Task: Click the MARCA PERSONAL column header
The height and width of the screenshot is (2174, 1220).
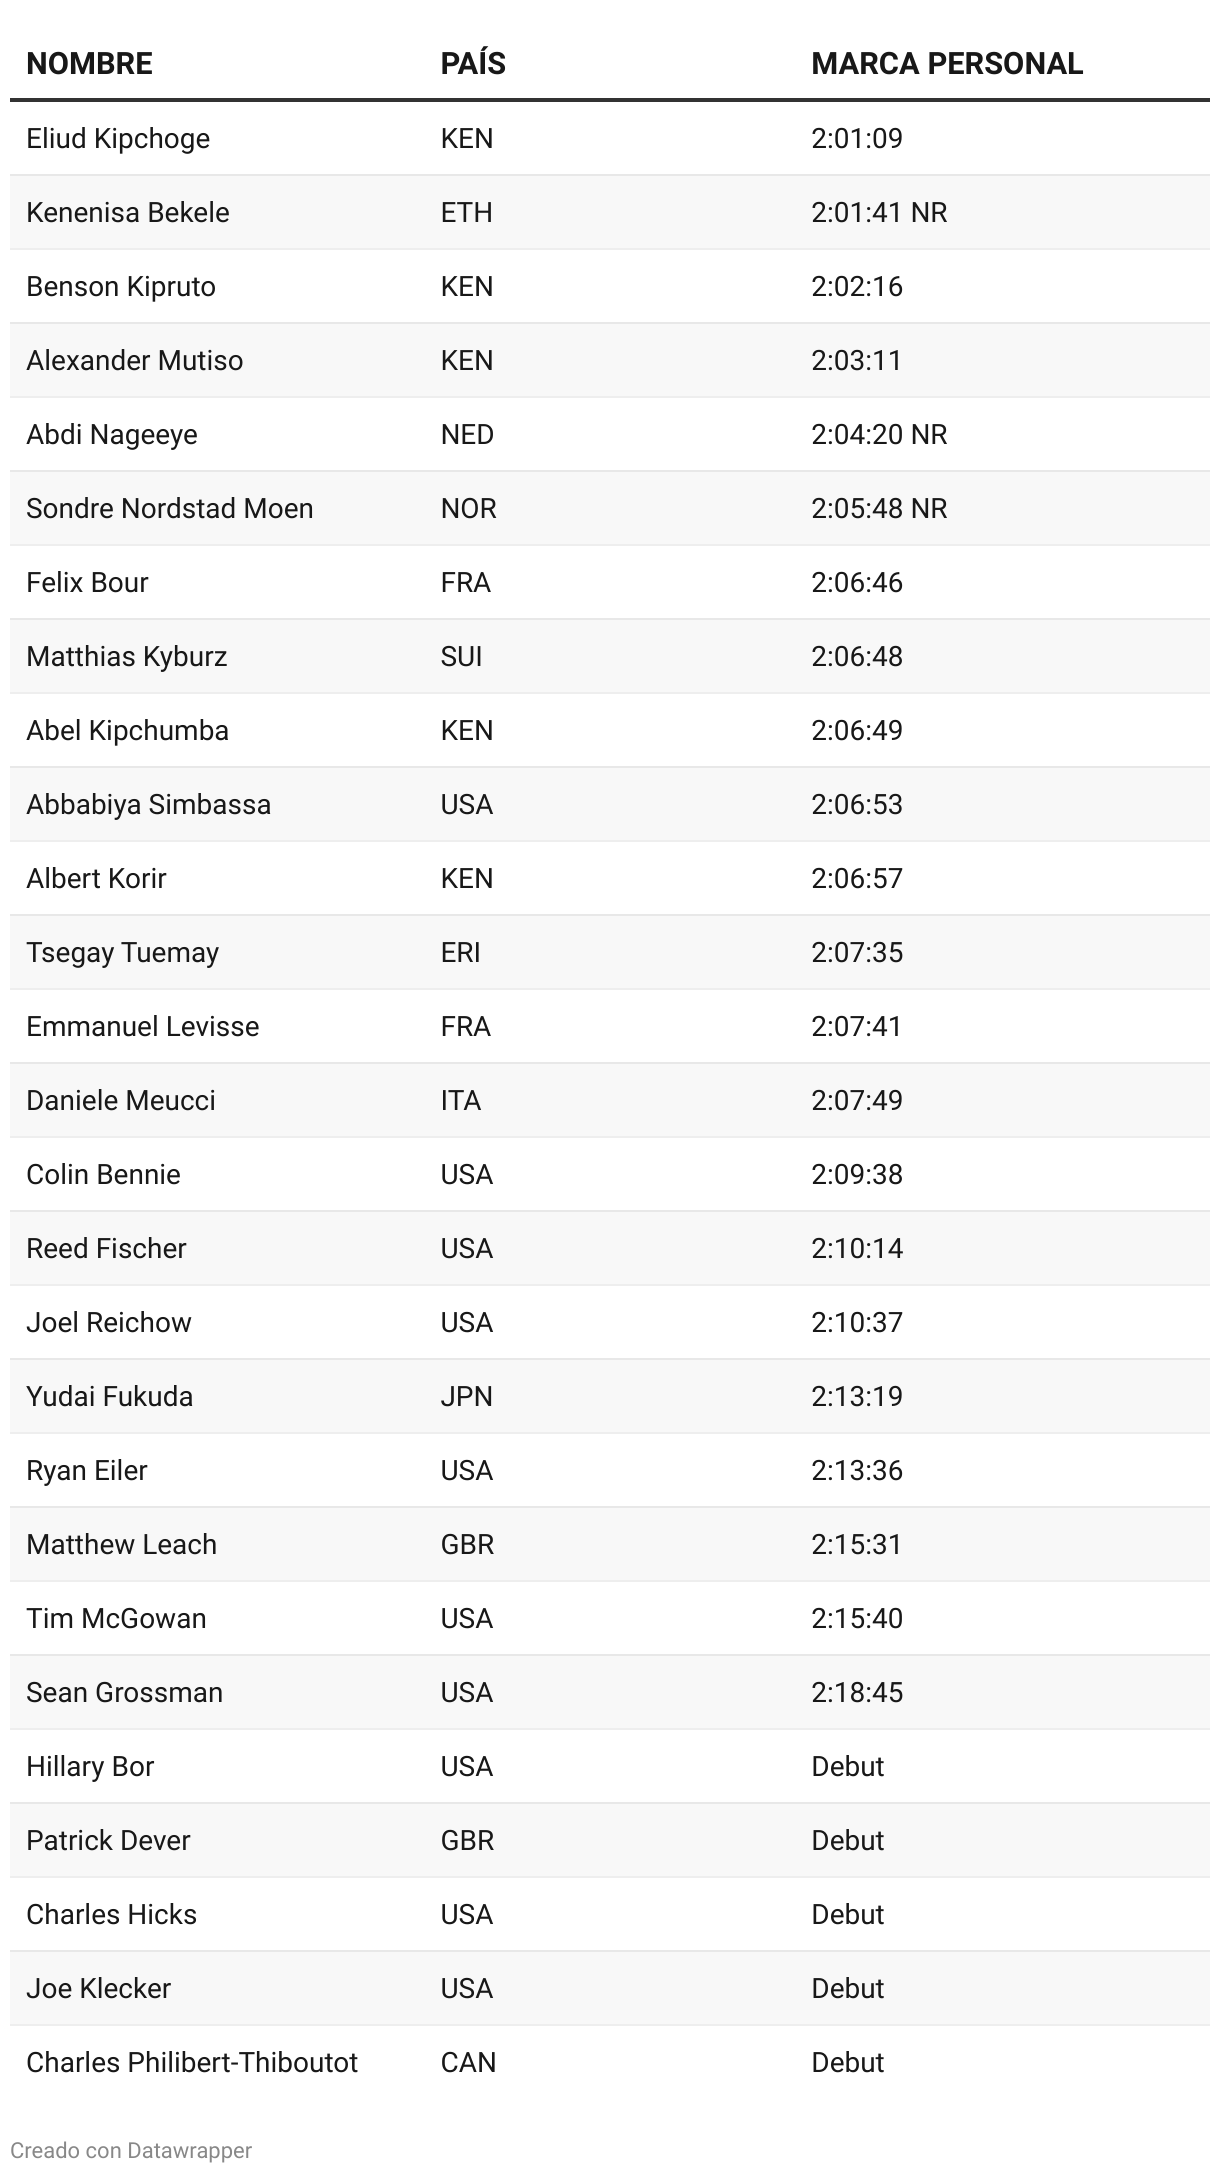Action: pyautogui.click(x=946, y=64)
